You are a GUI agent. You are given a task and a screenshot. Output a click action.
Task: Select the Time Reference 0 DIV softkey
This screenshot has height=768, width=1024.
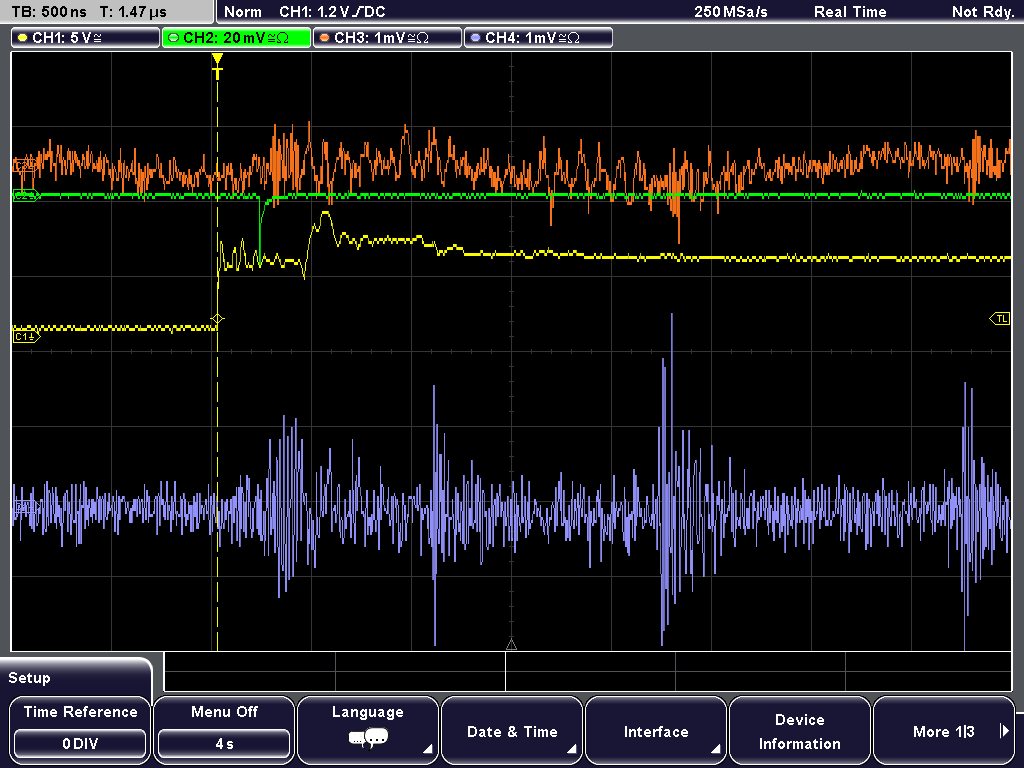(80, 729)
